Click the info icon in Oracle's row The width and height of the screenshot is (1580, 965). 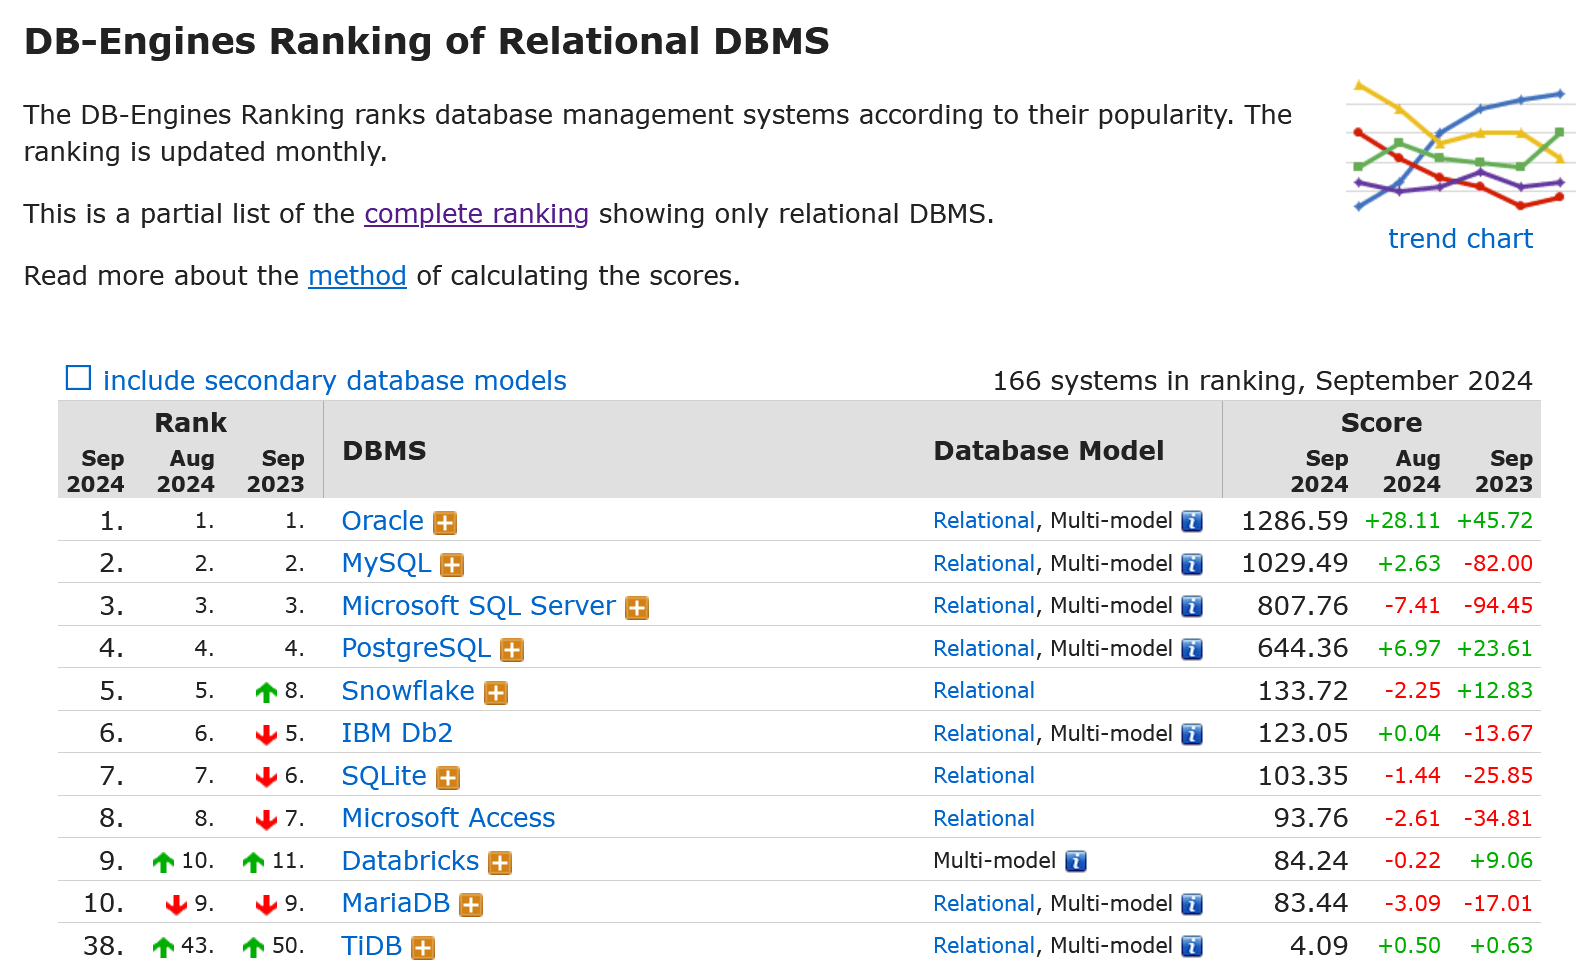click(x=1191, y=521)
